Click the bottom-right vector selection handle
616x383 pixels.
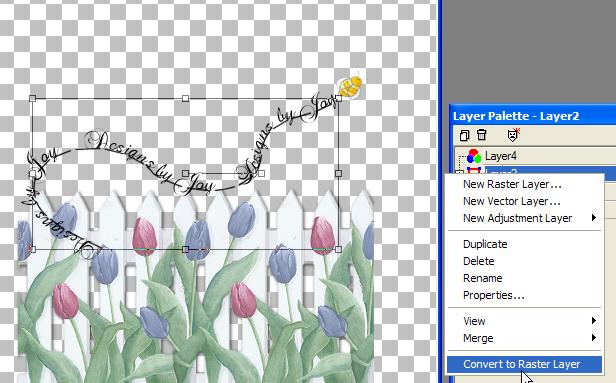338,249
